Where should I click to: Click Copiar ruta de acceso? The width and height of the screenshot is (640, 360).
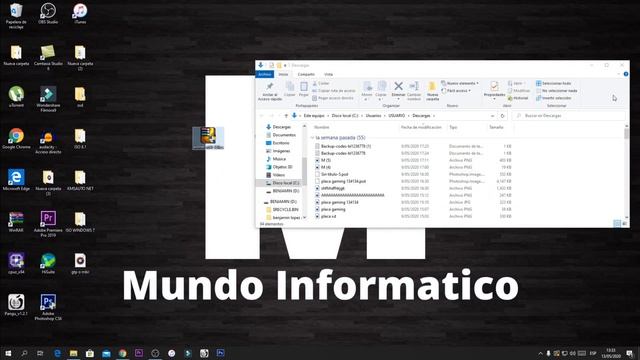333,91
